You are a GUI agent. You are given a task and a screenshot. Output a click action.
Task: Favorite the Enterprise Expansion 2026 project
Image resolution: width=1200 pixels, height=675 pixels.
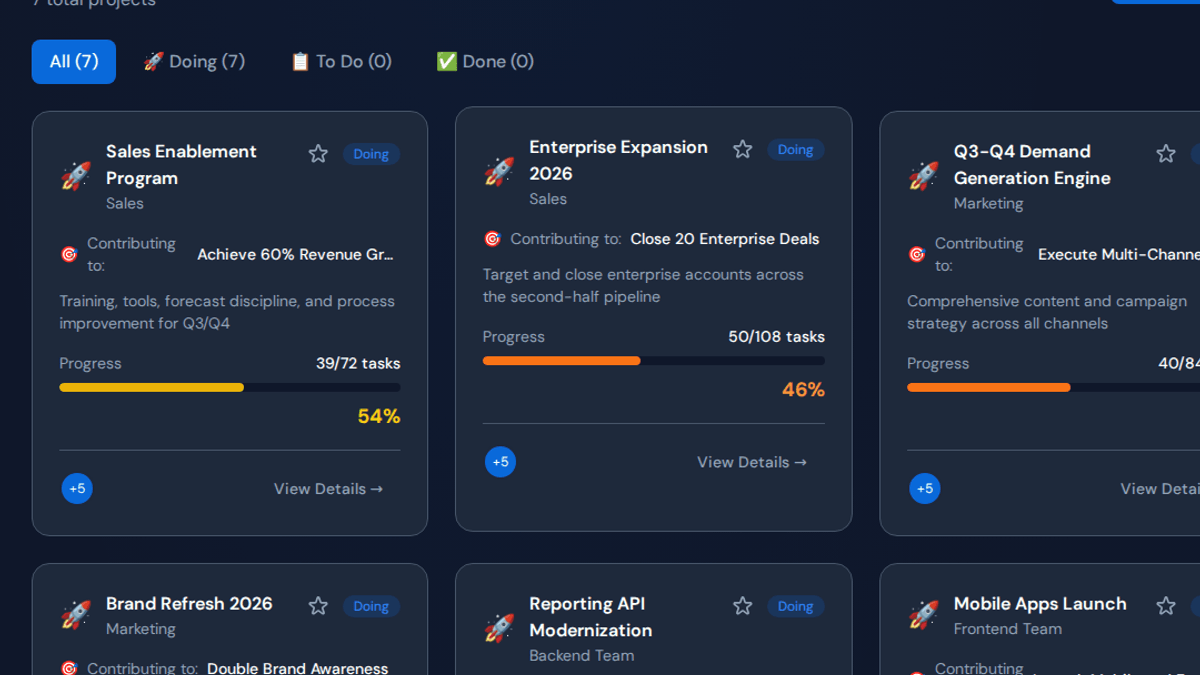742,150
